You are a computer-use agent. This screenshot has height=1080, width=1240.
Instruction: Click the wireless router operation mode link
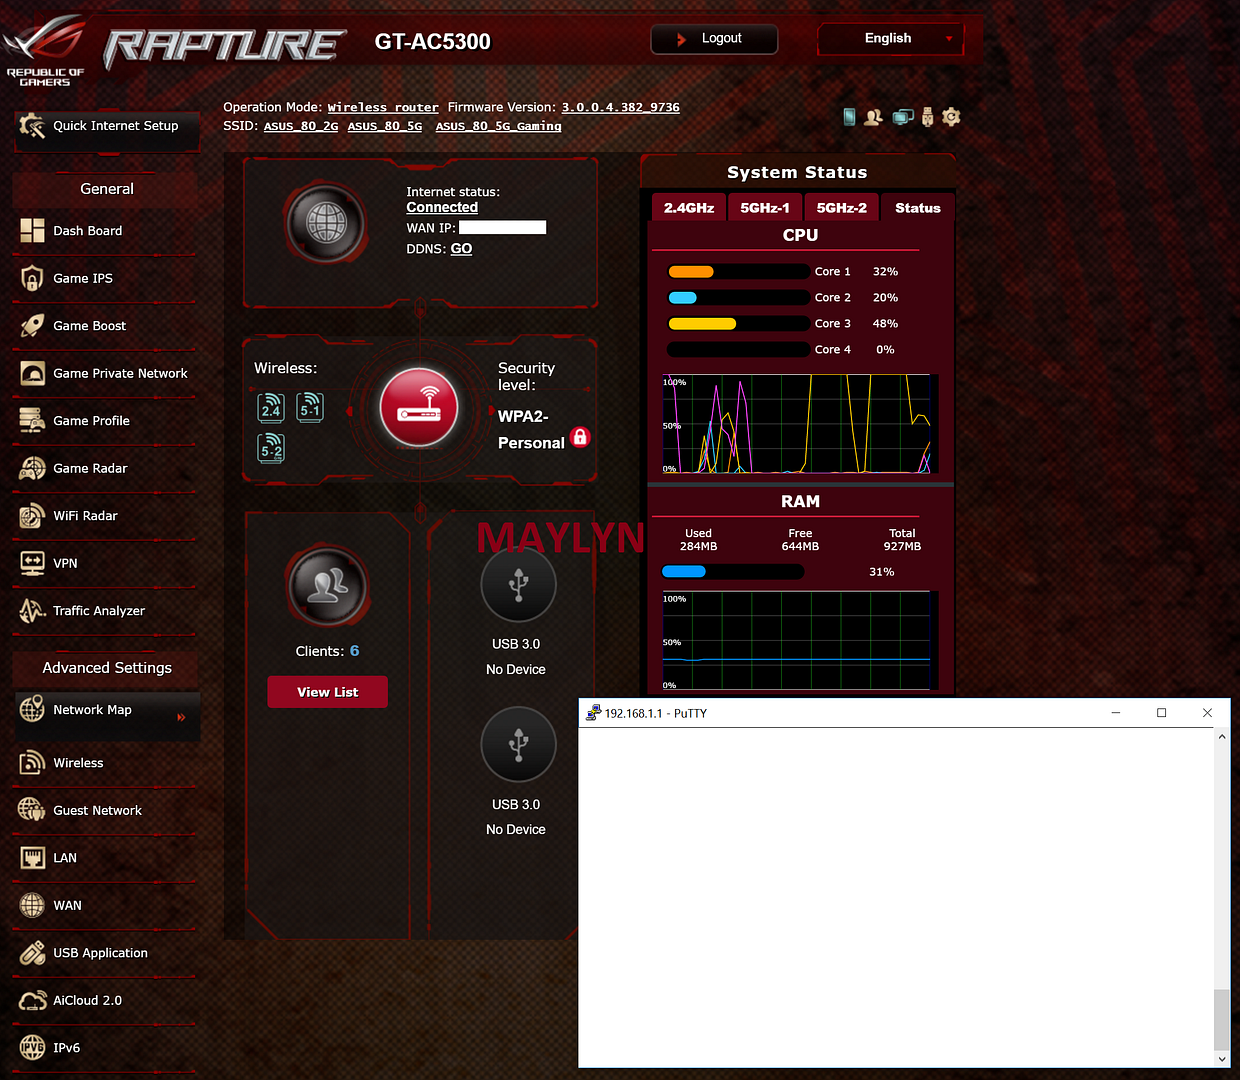click(383, 108)
